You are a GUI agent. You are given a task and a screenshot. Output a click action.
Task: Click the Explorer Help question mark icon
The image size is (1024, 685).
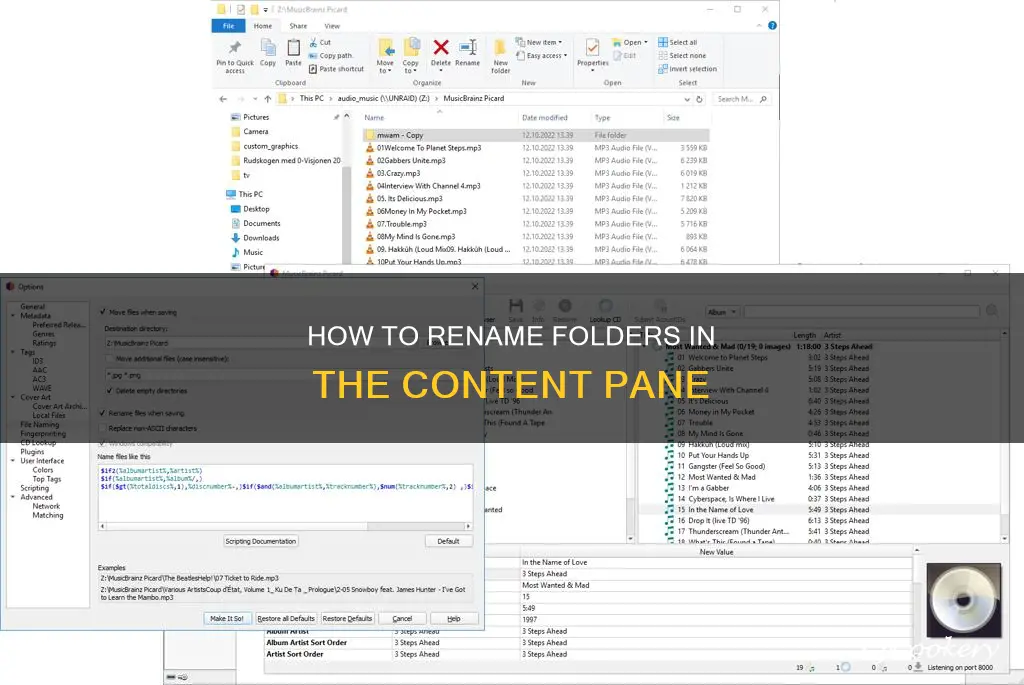pyautogui.click(x=773, y=25)
